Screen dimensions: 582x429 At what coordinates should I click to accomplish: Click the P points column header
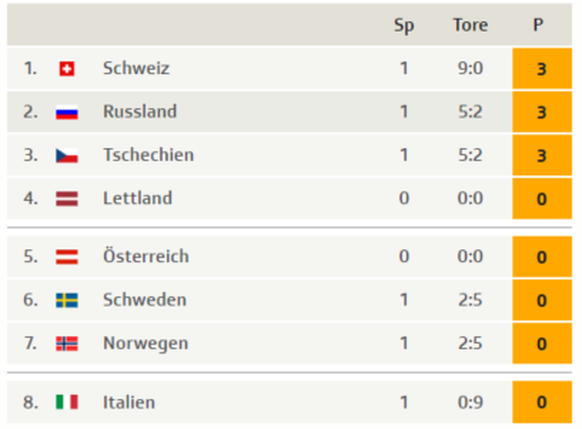point(538,25)
